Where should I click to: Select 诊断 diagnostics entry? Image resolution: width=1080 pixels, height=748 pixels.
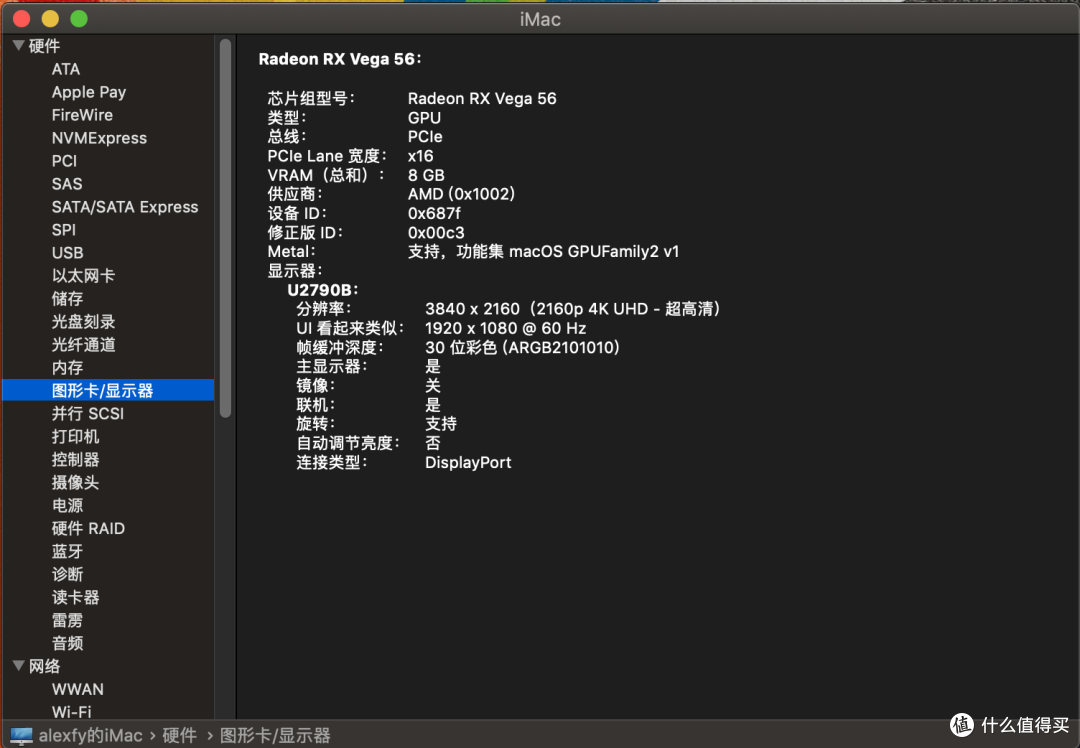coord(67,574)
